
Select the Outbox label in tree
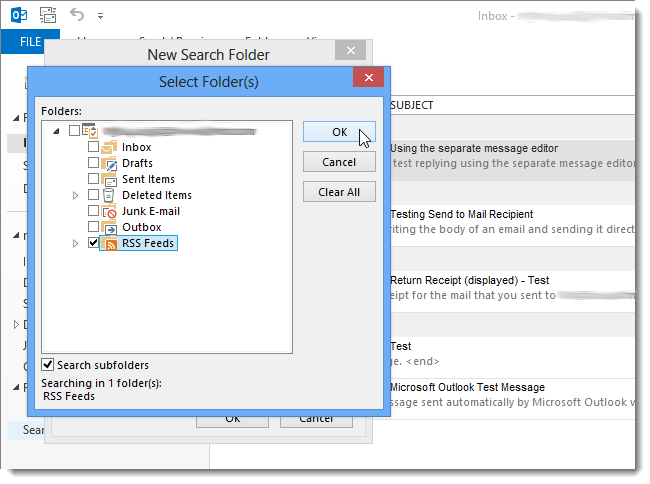tap(141, 227)
